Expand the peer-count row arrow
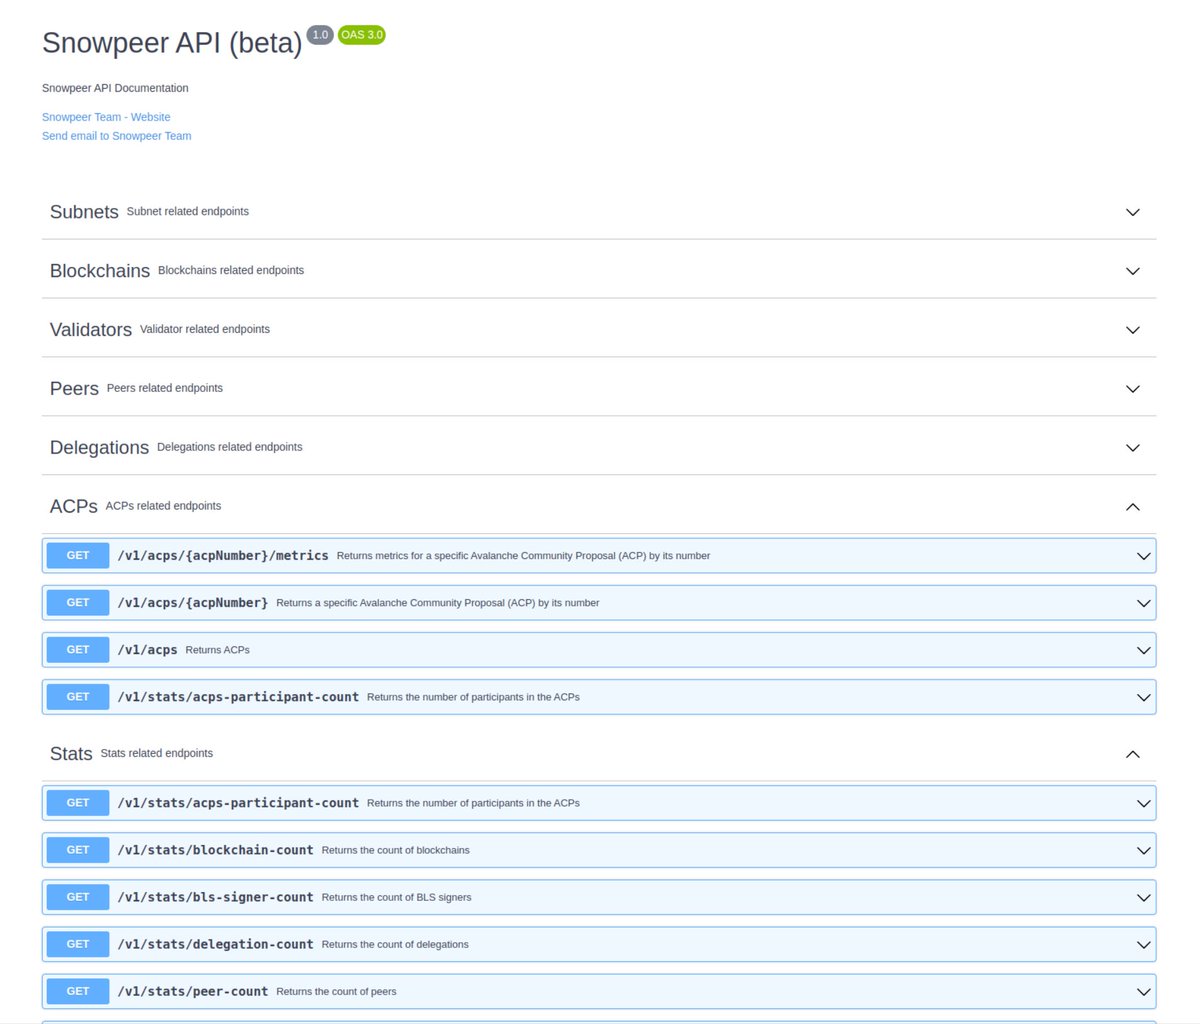This screenshot has height=1024, width=1200. click(1143, 991)
